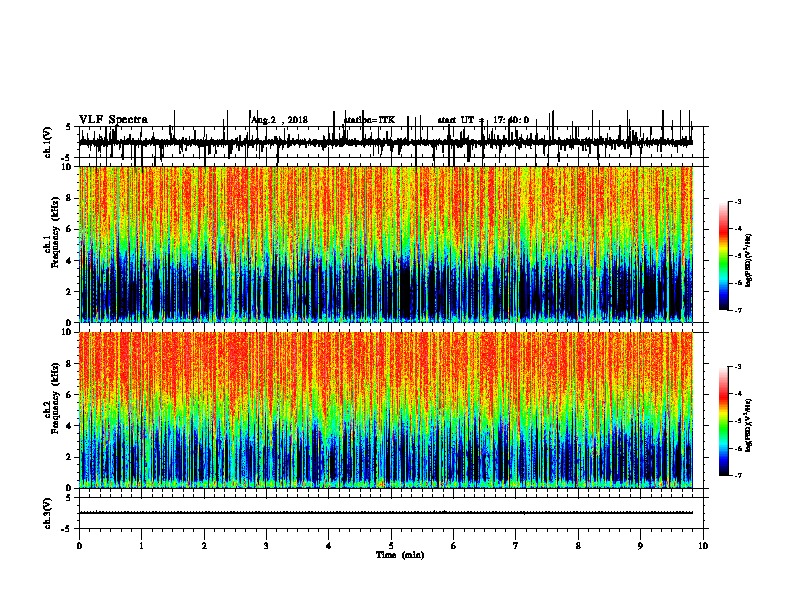Click time axis tick label "1"

coord(141,546)
